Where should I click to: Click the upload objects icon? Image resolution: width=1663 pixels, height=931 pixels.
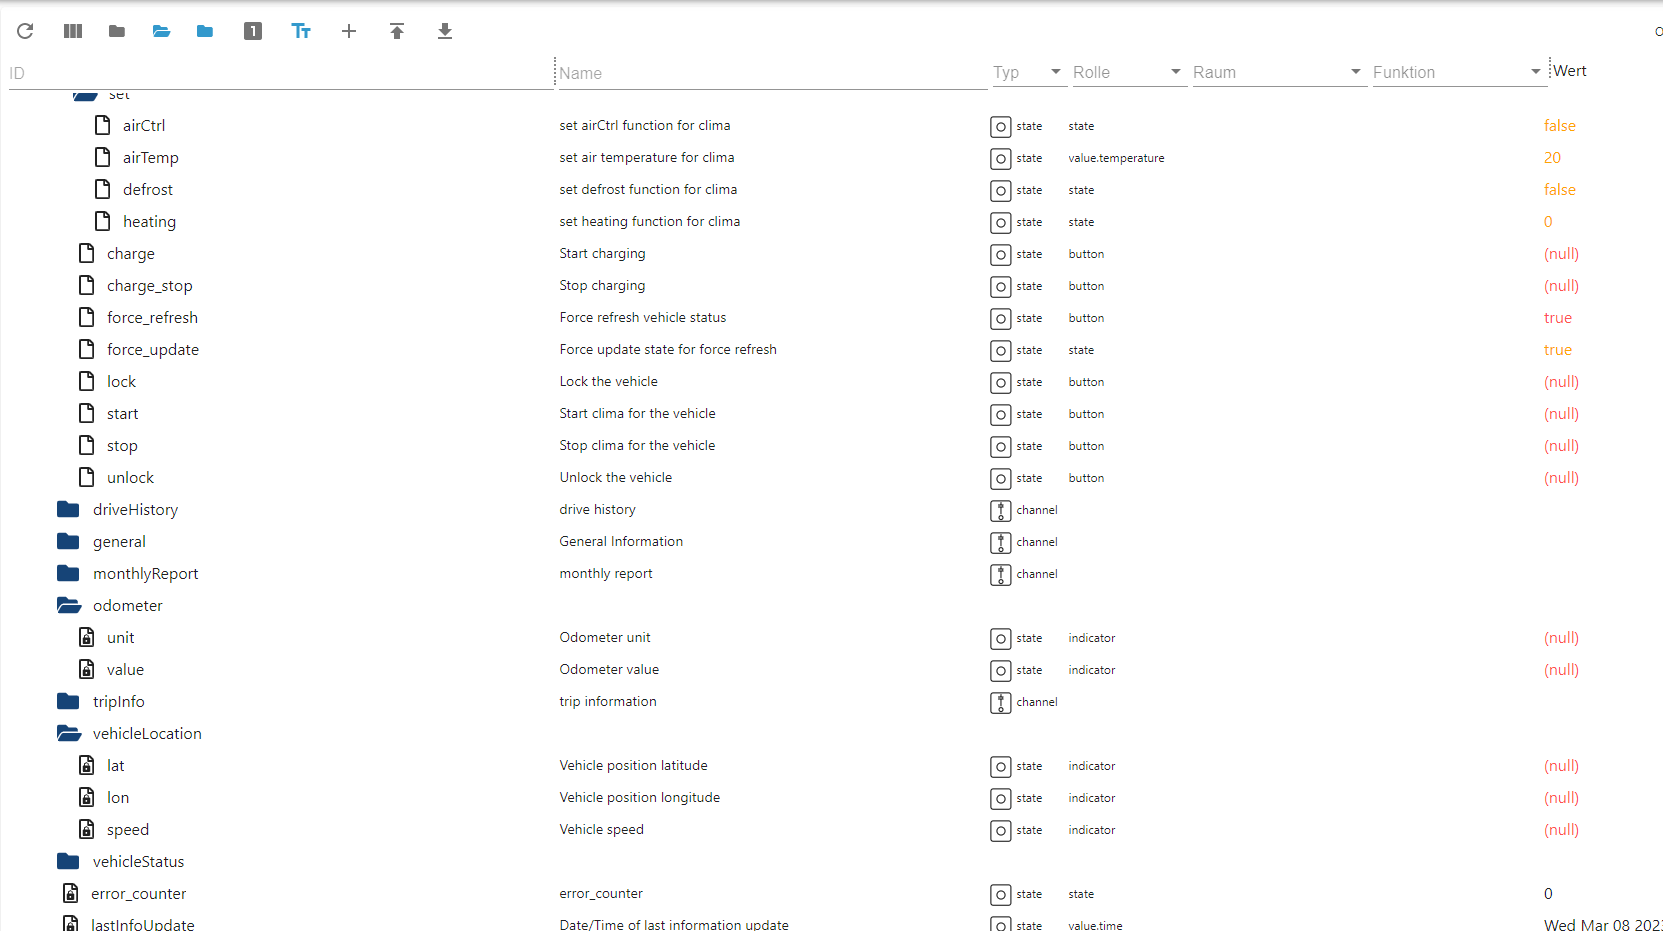397,31
